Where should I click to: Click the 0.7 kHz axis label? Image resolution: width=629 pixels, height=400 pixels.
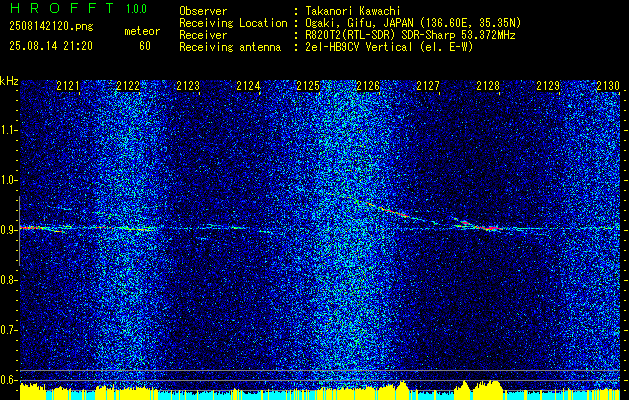(x=8, y=330)
